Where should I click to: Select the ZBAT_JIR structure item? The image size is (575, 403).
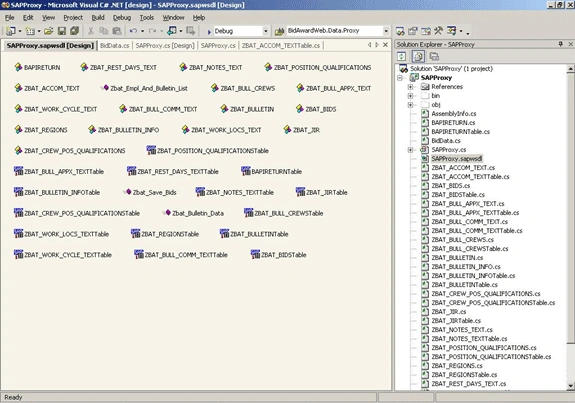pos(301,130)
